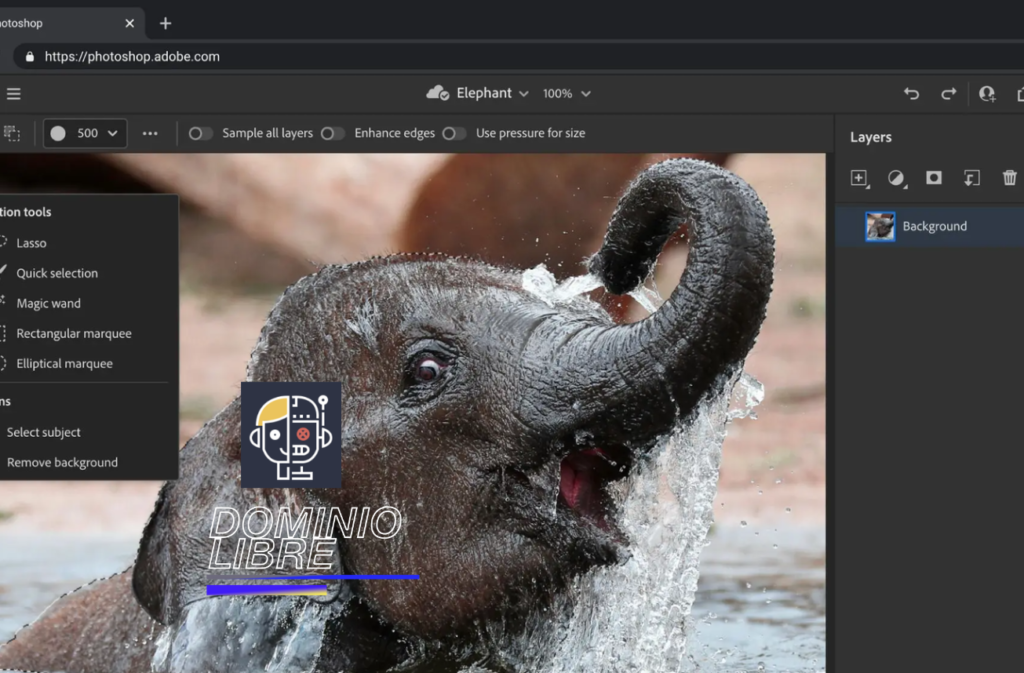1024x673 pixels.
Task: Add a layer mask from the Layers panel
Action: [x=933, y=178]
